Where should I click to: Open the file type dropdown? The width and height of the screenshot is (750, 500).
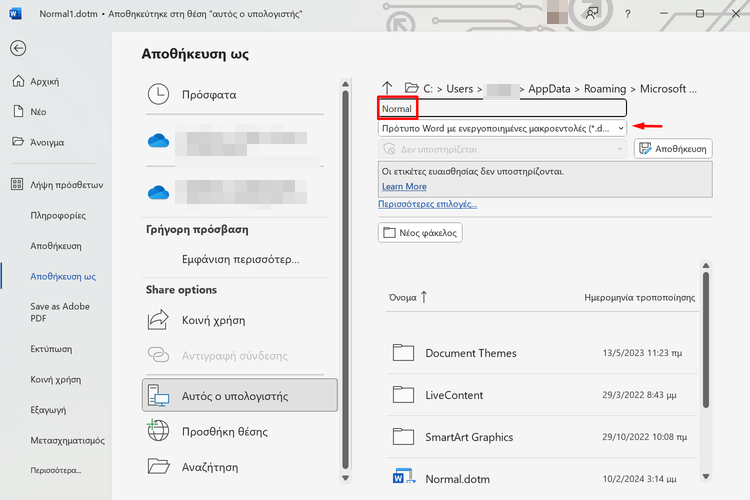click(502, 128)
